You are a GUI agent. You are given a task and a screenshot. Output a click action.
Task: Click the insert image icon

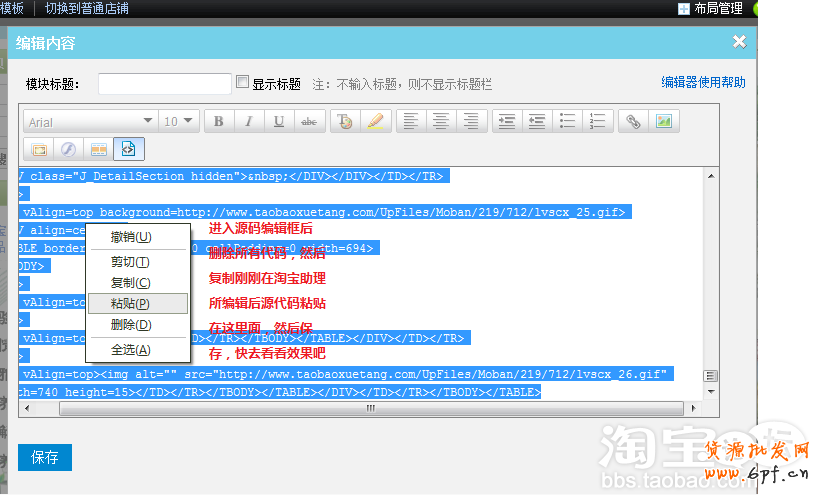[662, 121]
